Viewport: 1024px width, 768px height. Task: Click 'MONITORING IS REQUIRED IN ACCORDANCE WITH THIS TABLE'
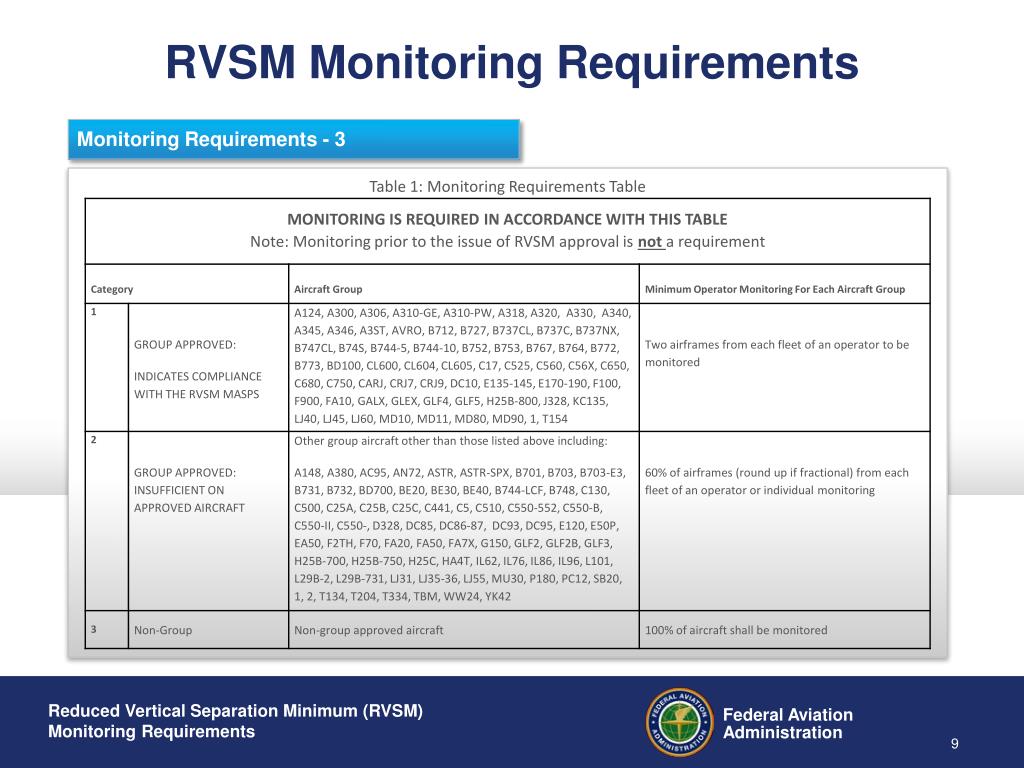(x=507, y=219)
